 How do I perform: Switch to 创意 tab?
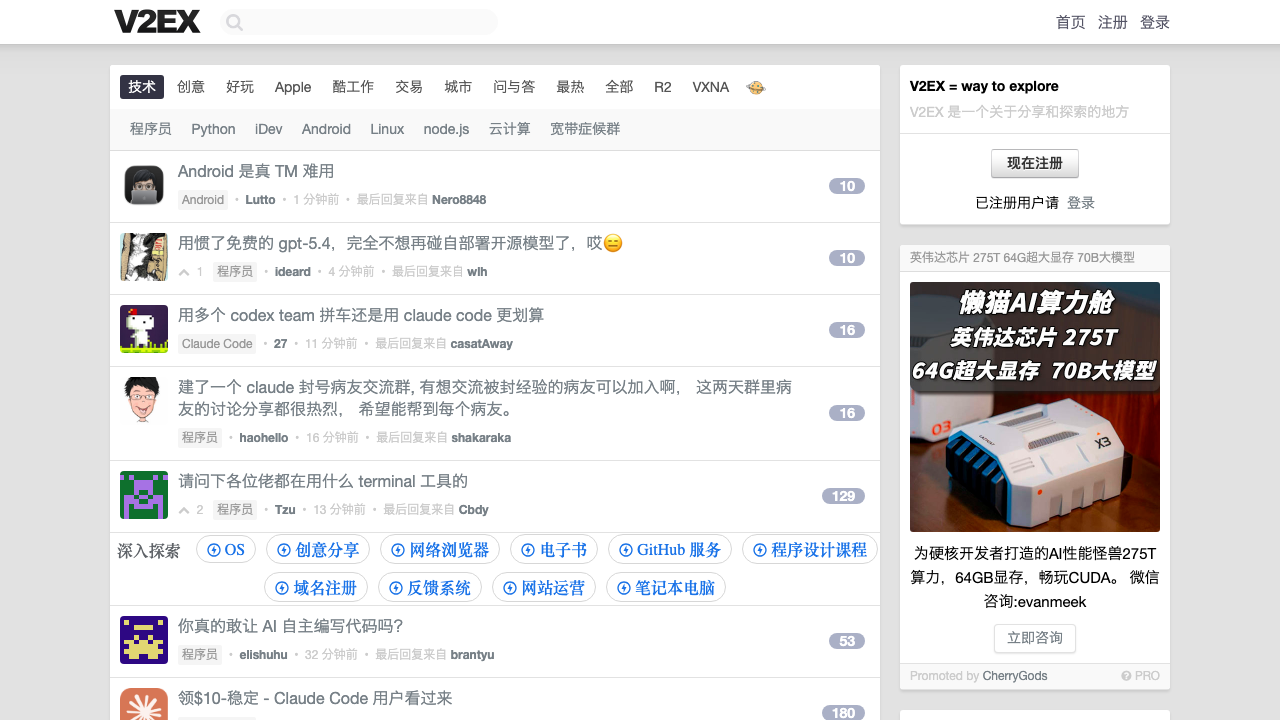[191, 87]
